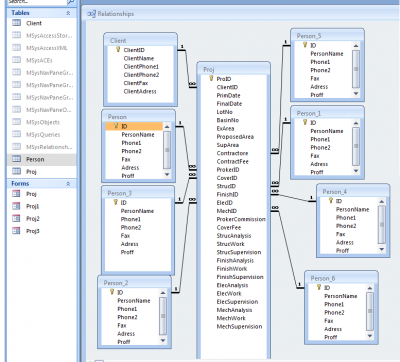Click the Proj form icon in Forms group
Viewport: 400px width, 362px height.
tap(16, 194)
